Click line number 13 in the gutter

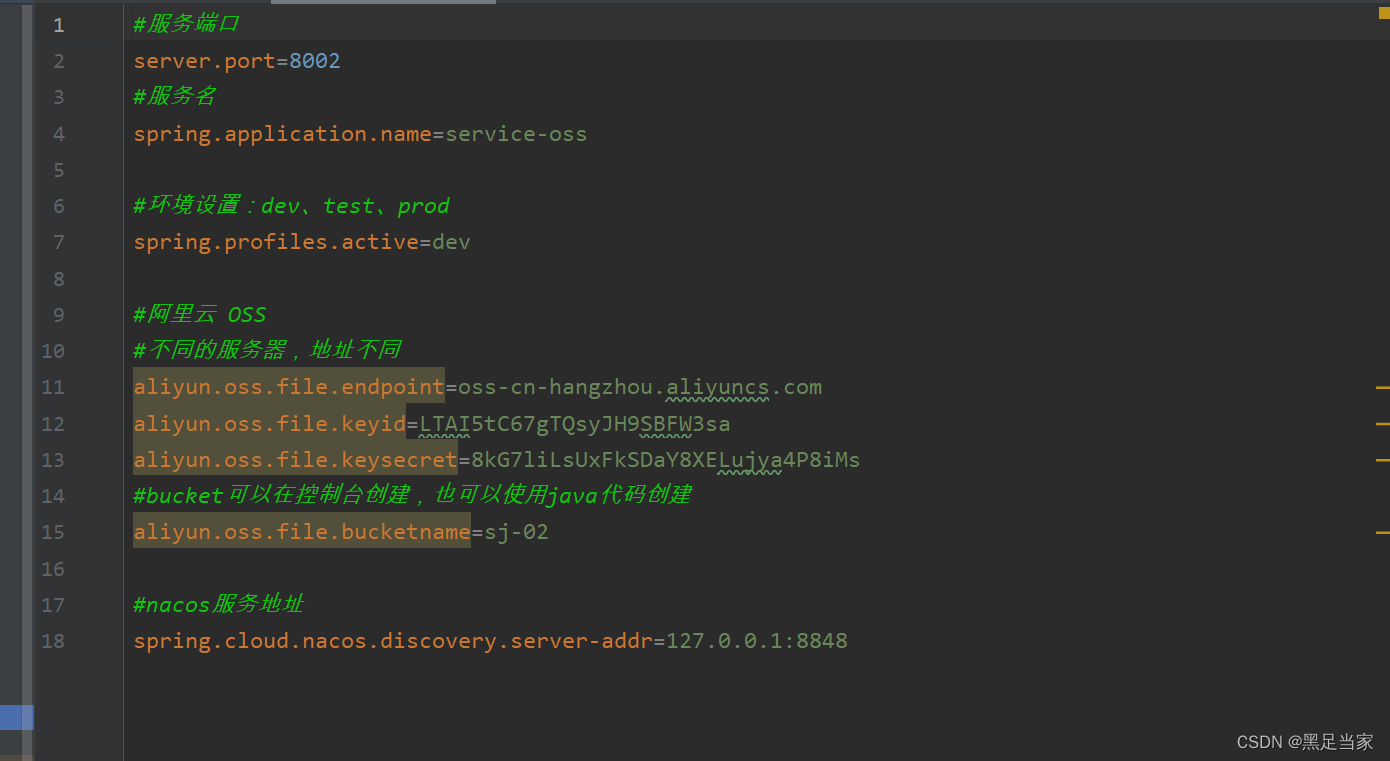tap(53, 460)
